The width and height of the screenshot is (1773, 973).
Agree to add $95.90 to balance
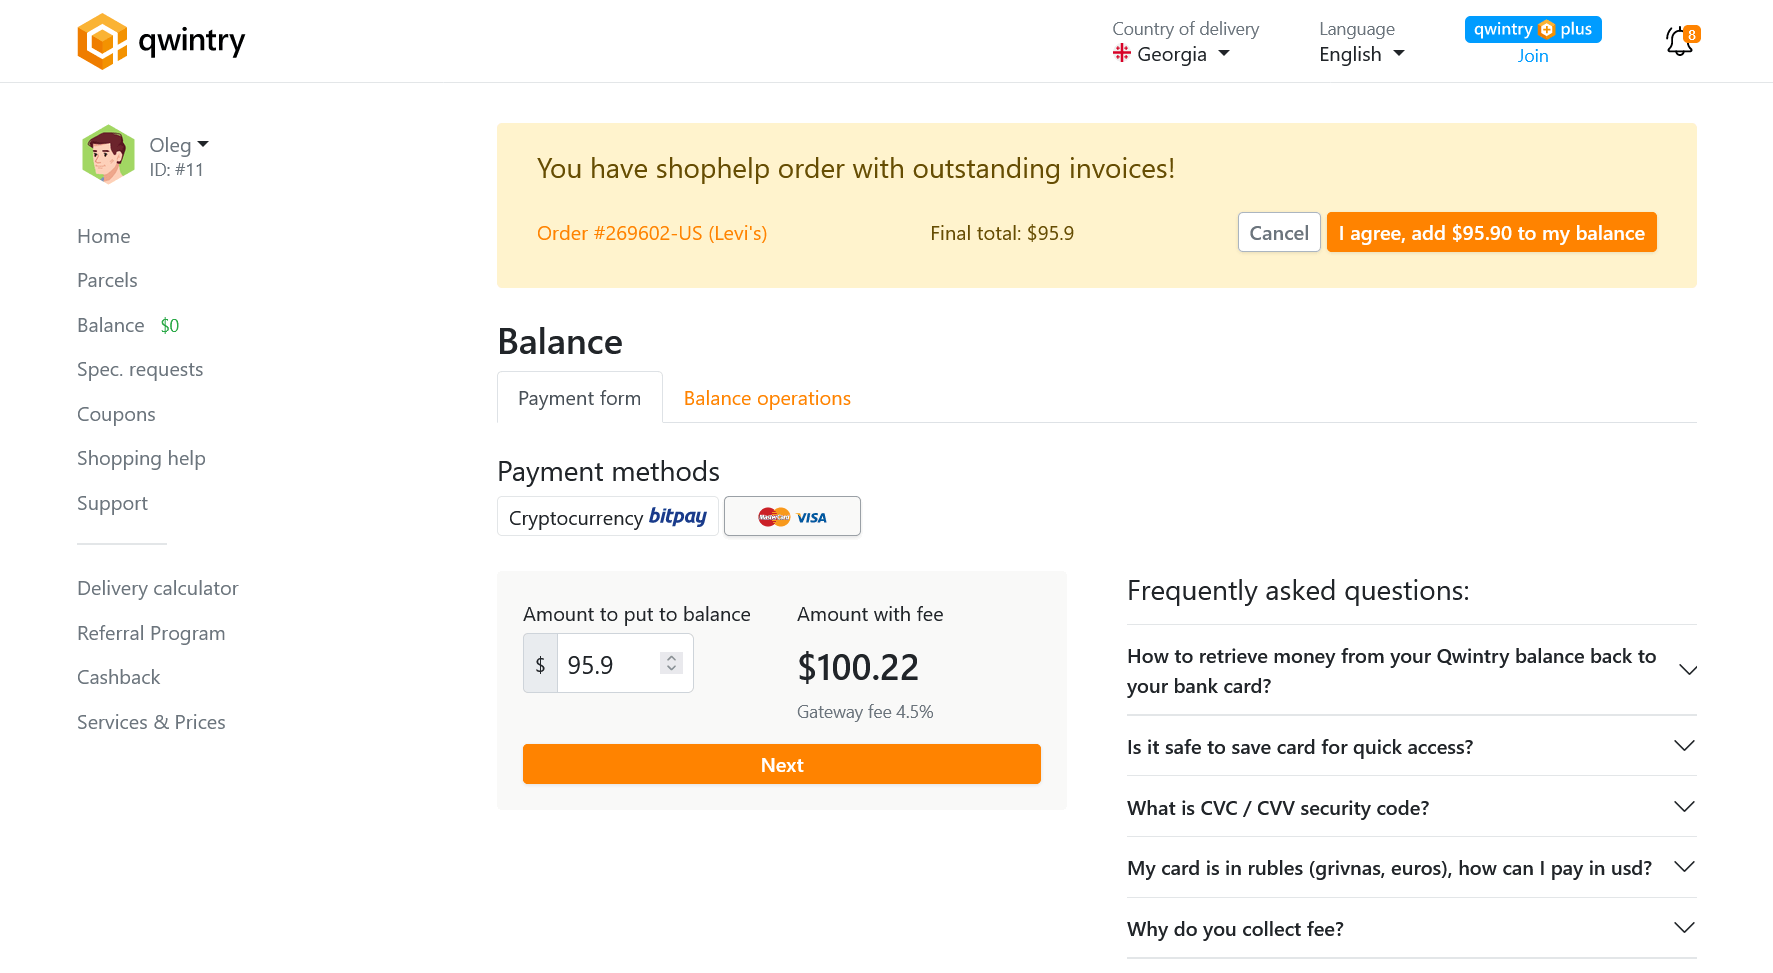pyautogui.click(x=1491, y=233)
